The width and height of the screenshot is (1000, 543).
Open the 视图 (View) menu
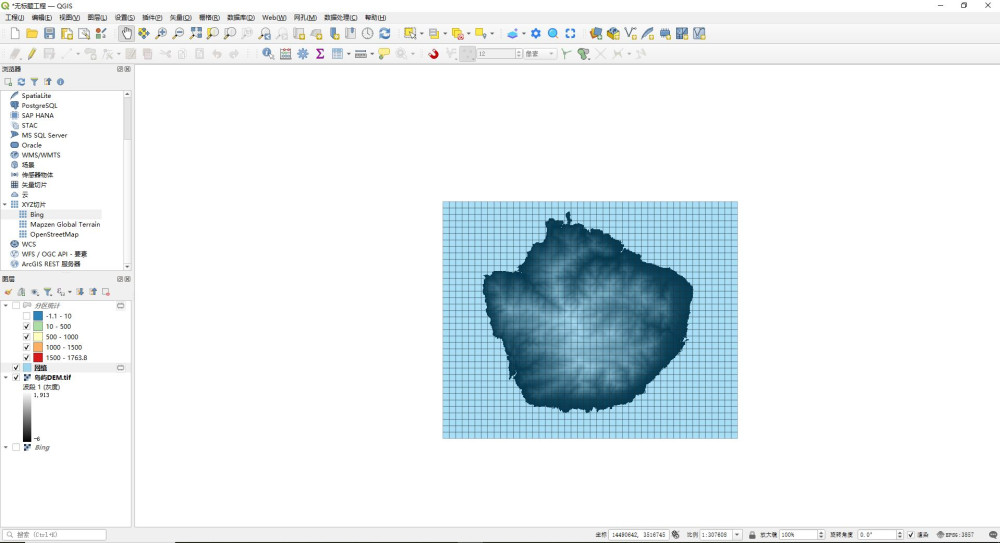point(70,18)
